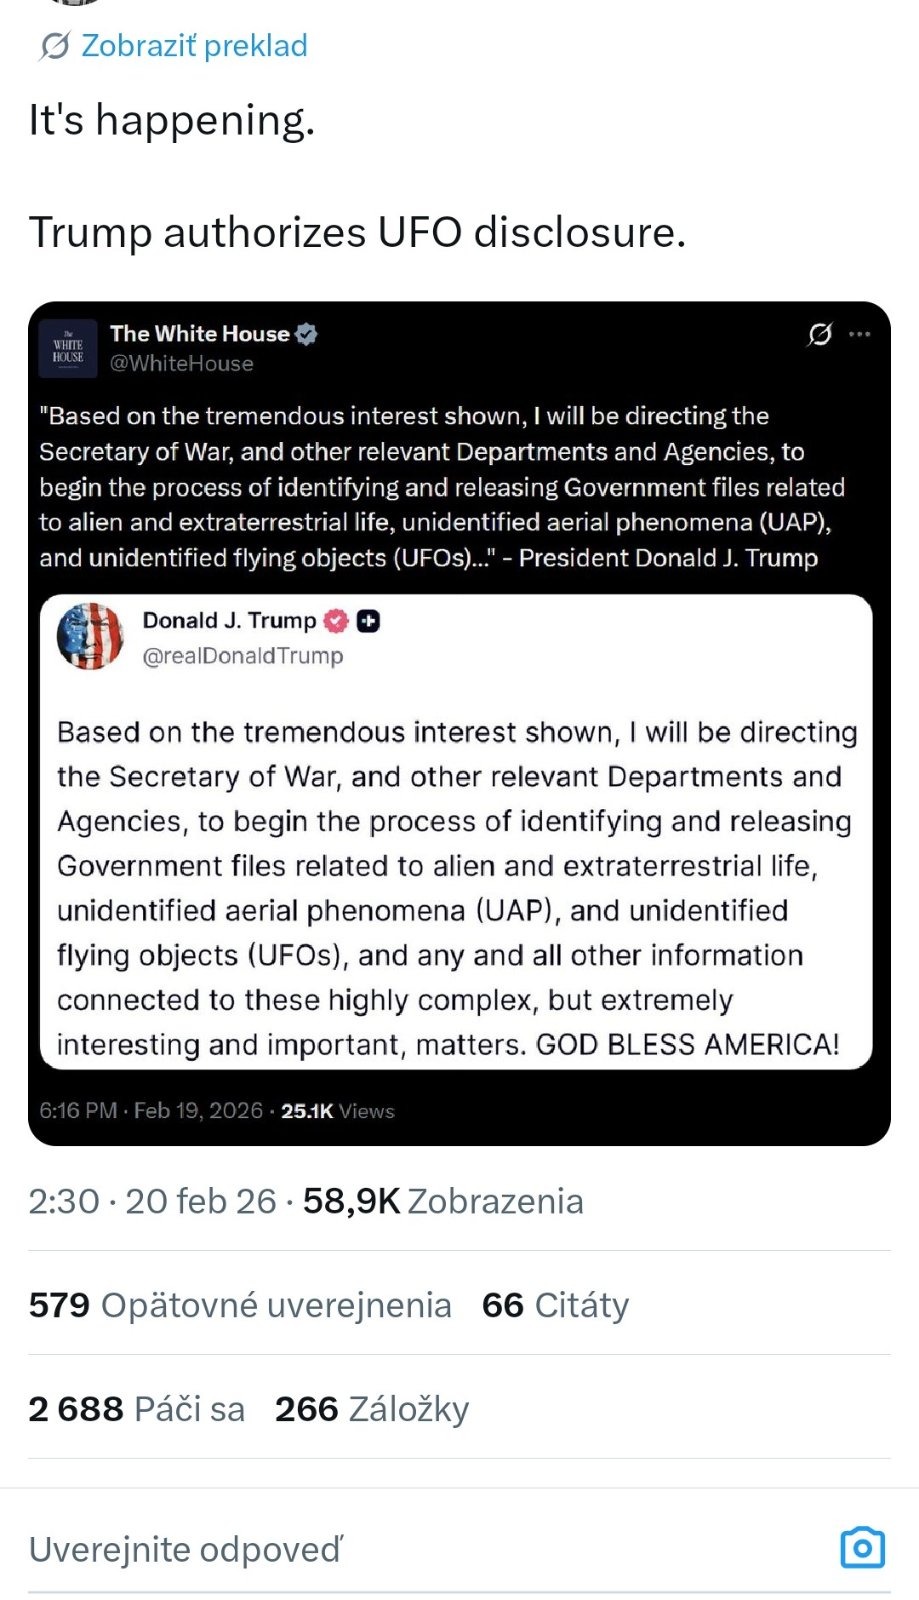919x1600 pixels.
Task: Click Donald J. Trump's flag avatar
Action: click(90, 636)
